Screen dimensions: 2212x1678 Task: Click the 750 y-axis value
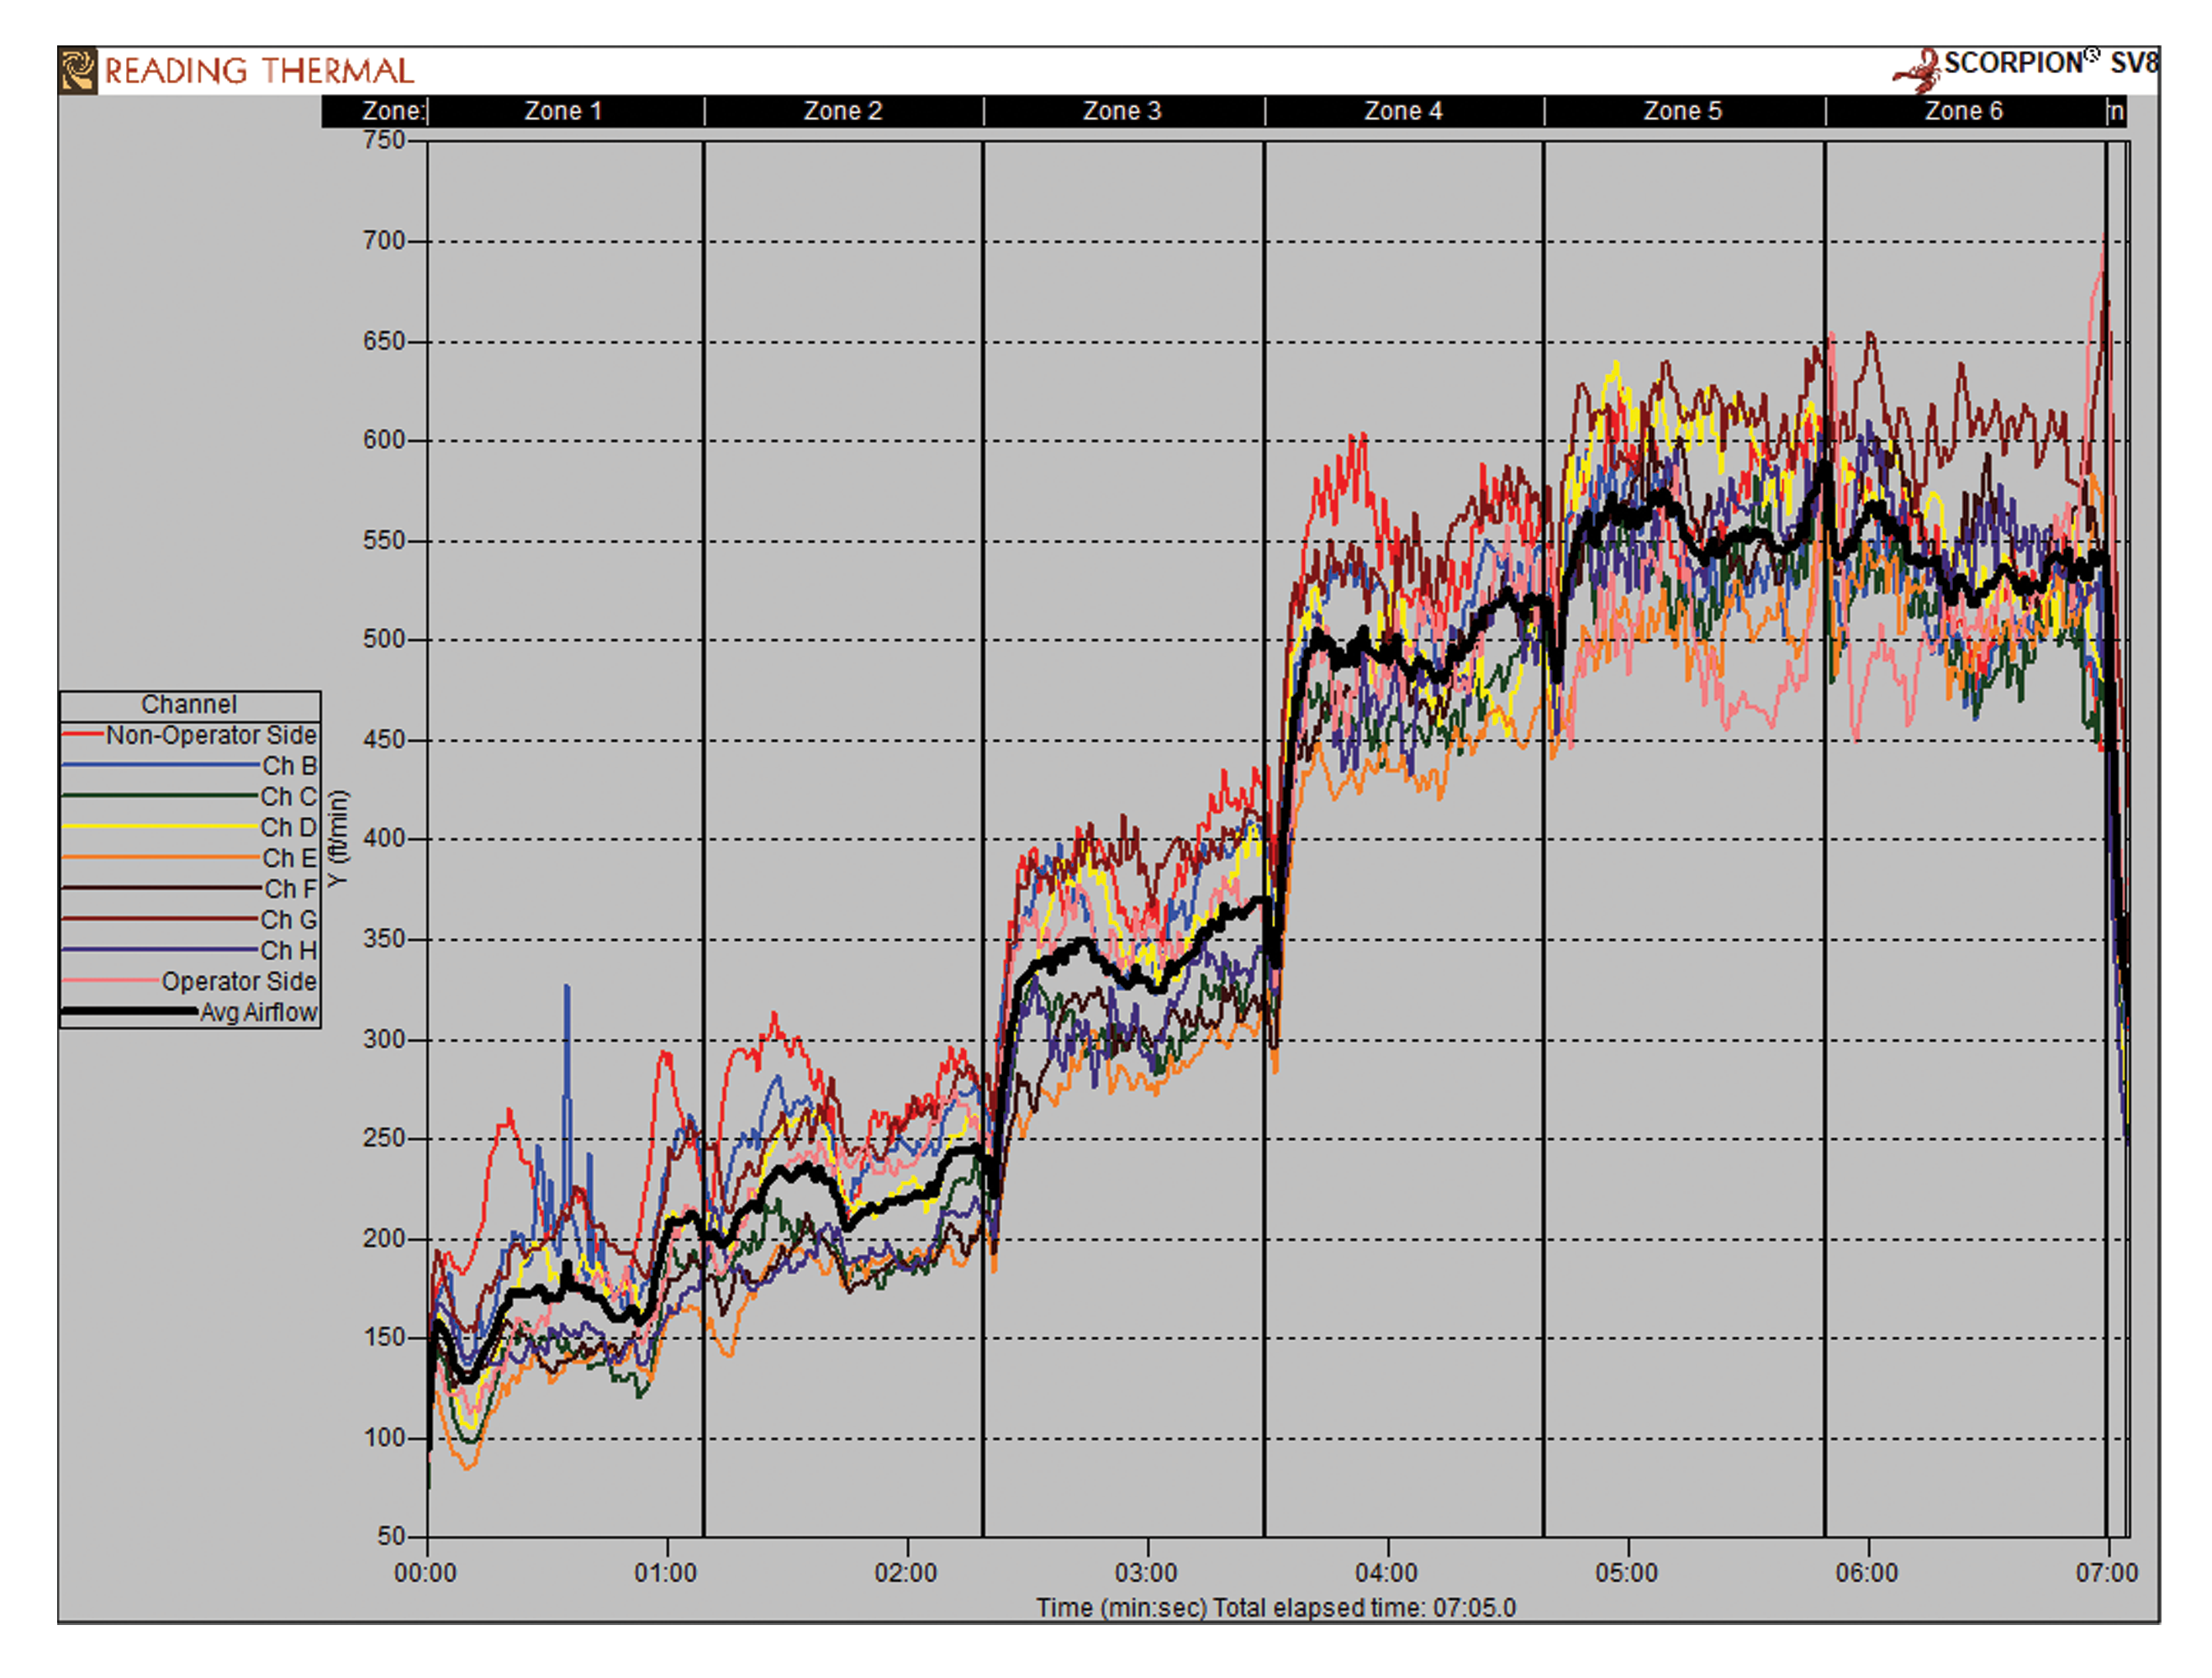[x=384, y=140]
